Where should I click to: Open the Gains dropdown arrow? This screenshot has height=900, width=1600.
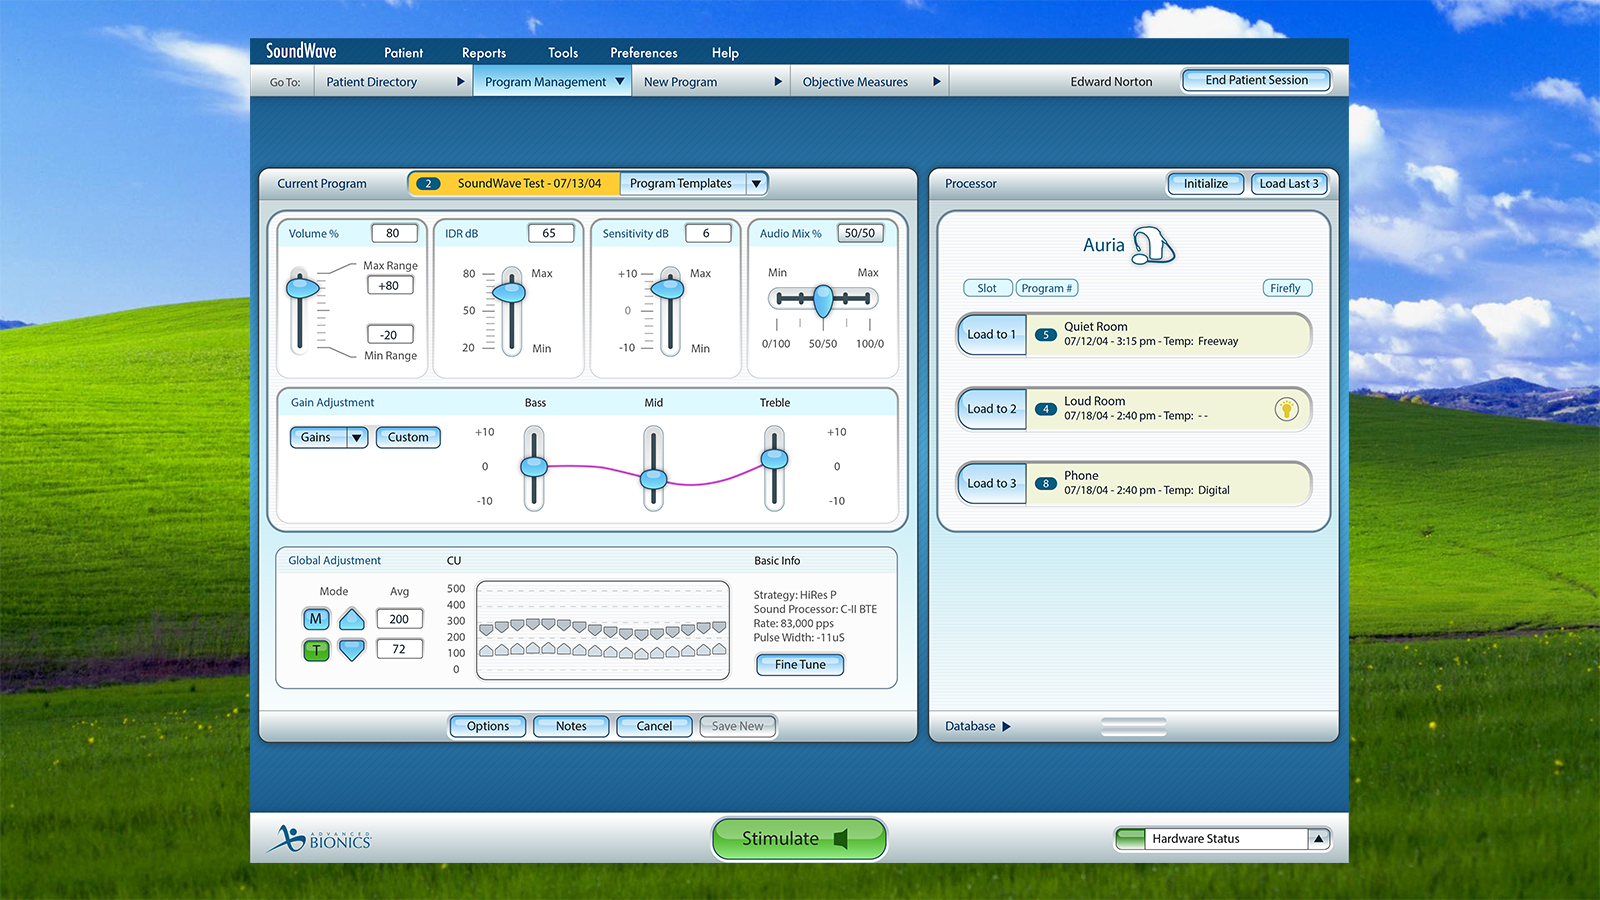pyautogui.click(x=357, y=437)
